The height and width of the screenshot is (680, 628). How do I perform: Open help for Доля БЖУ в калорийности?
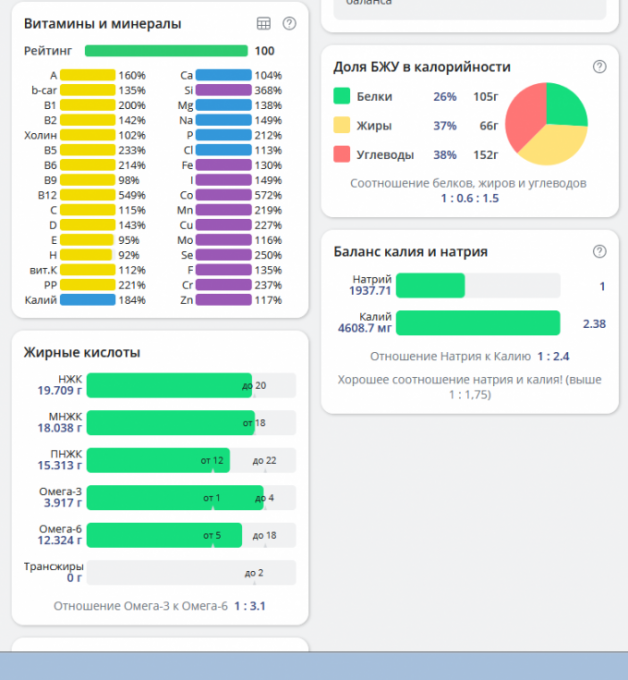click(599, 66)
